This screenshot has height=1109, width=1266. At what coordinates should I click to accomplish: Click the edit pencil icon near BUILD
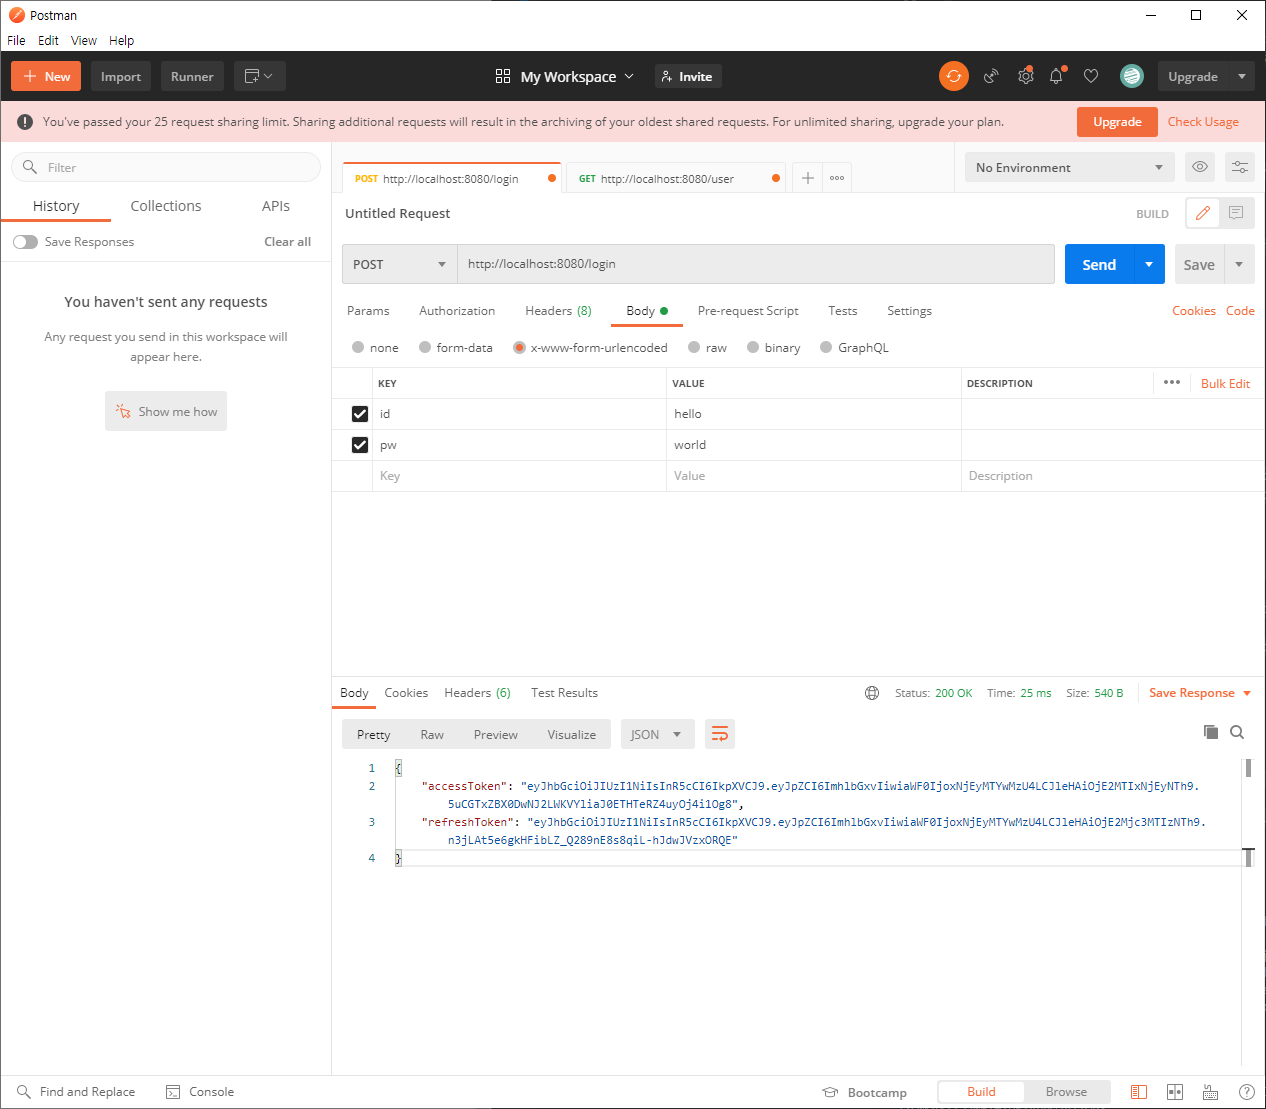pos(1202,213)
